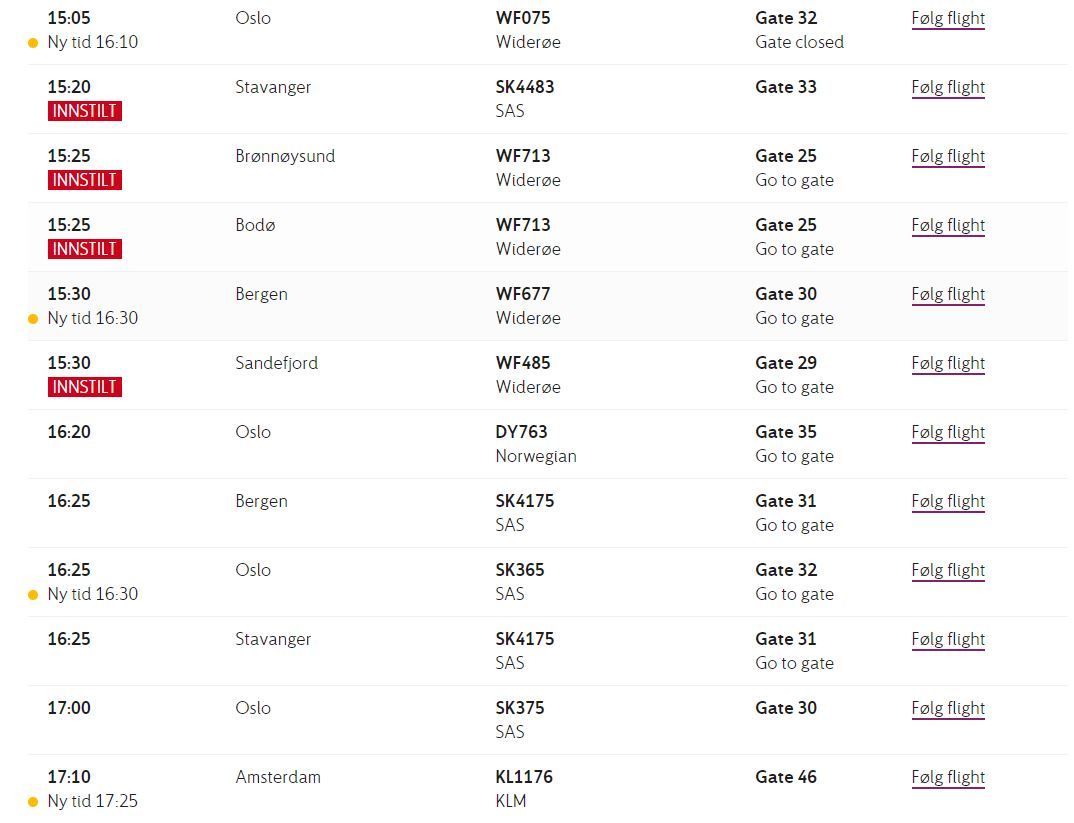Click the INNSTILT badge for Stavanger SK4483
This screenshot has width=1074, height=823.
pyautogui.click(x=85, y=111)
